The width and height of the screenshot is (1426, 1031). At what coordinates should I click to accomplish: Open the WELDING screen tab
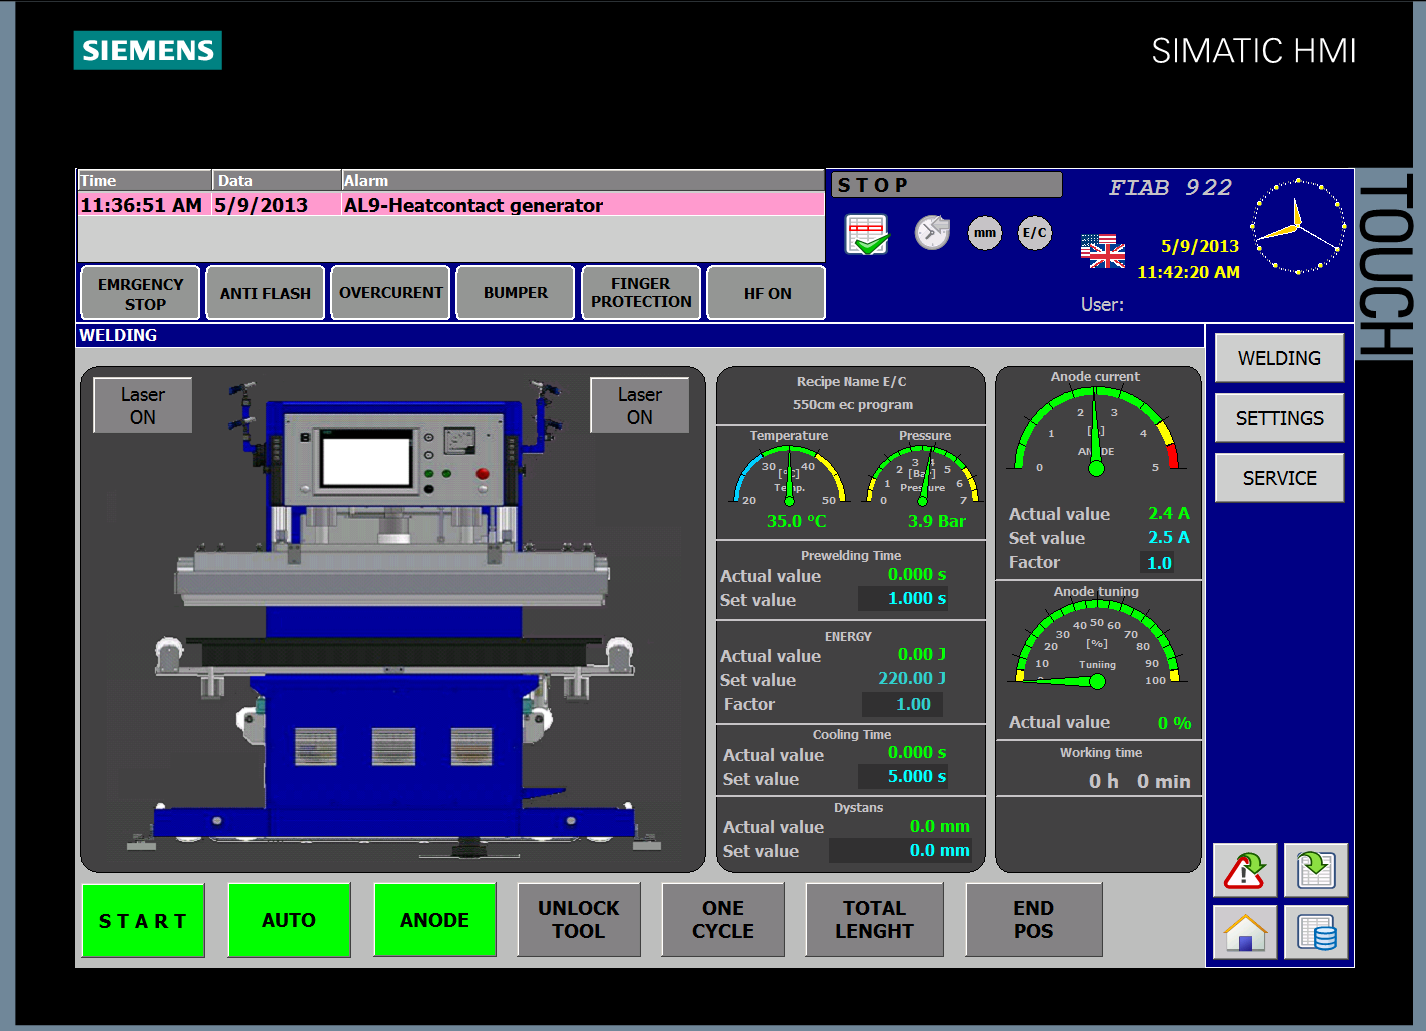[x=1279, y=358]
